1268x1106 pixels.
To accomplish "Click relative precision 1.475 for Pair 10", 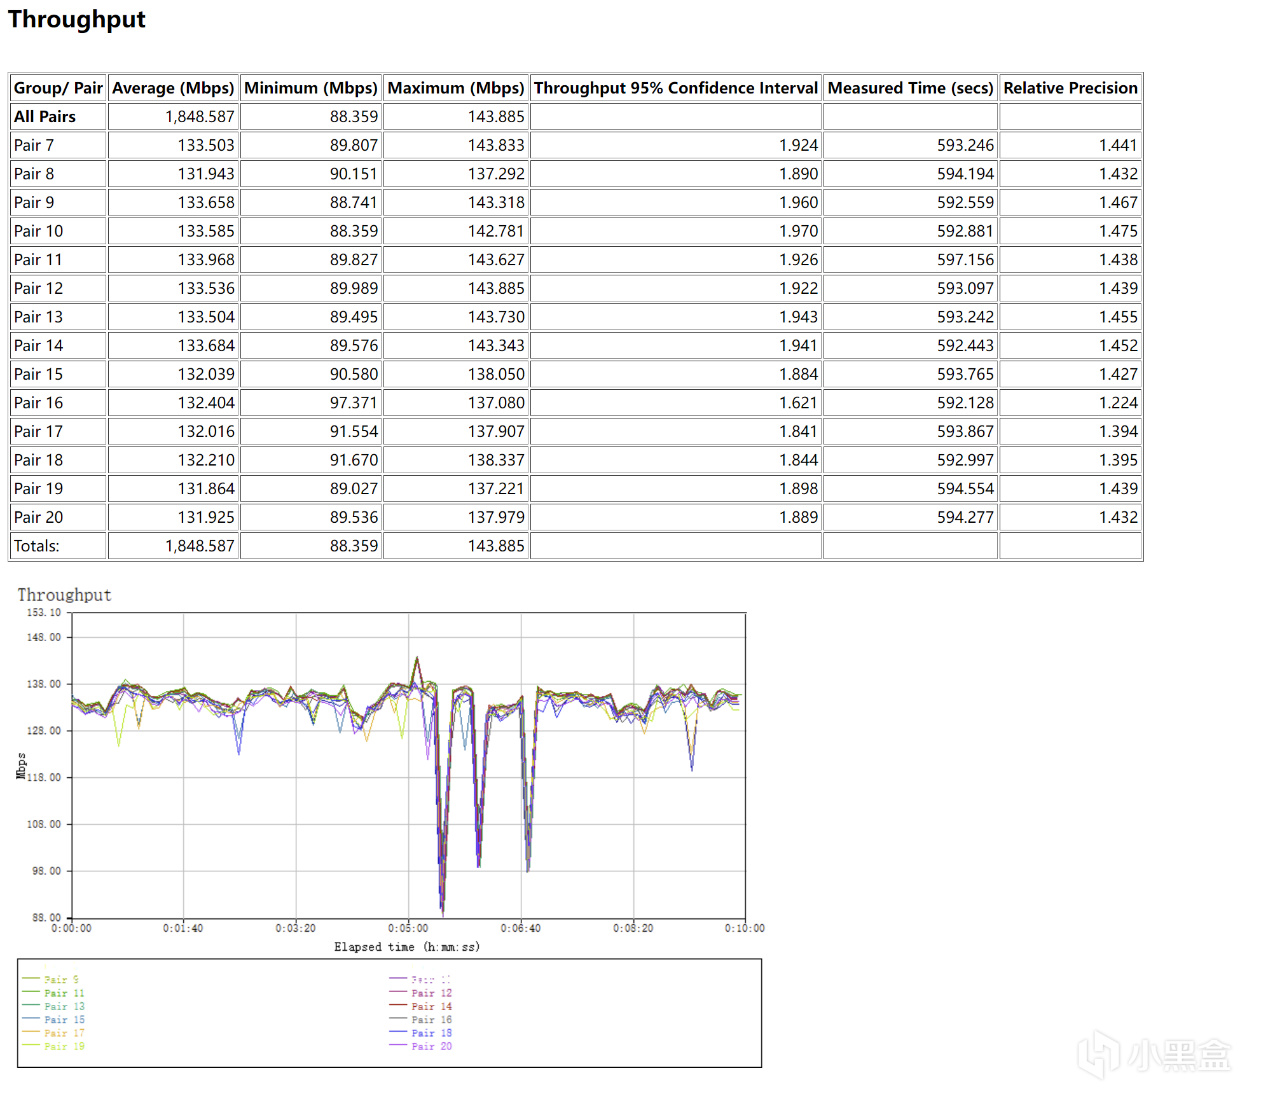I will 1118,231.
